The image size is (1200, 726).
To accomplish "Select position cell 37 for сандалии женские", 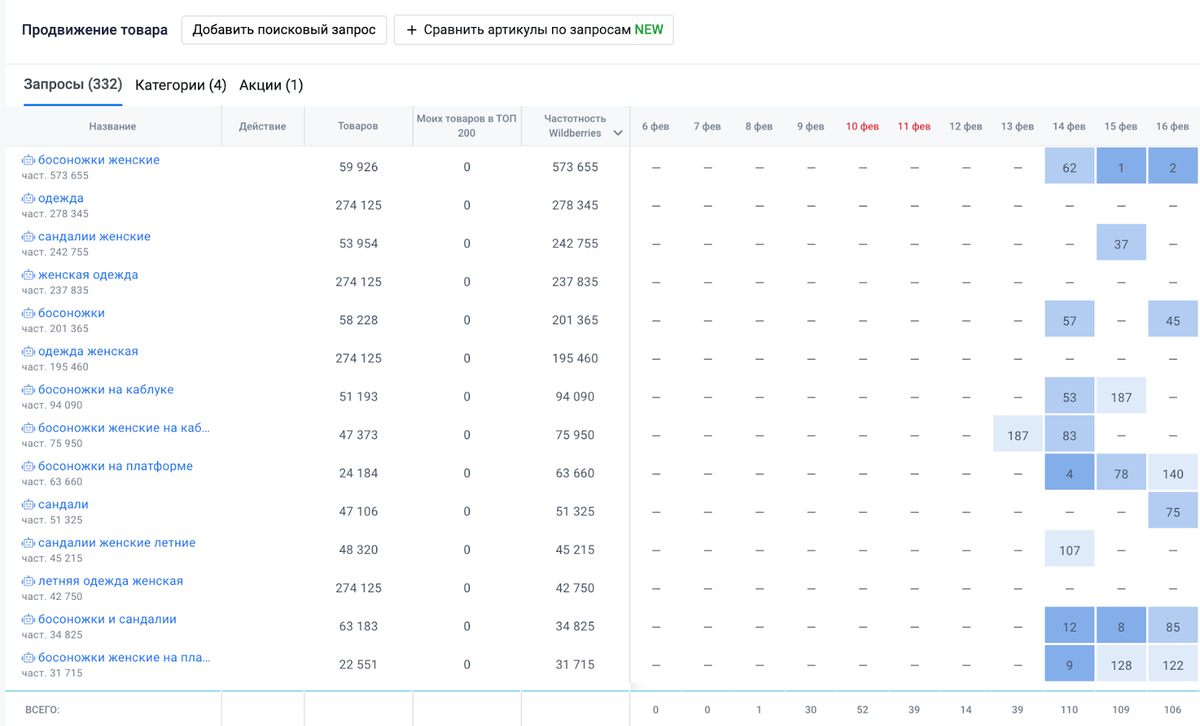I will [x=1121, y=244].
